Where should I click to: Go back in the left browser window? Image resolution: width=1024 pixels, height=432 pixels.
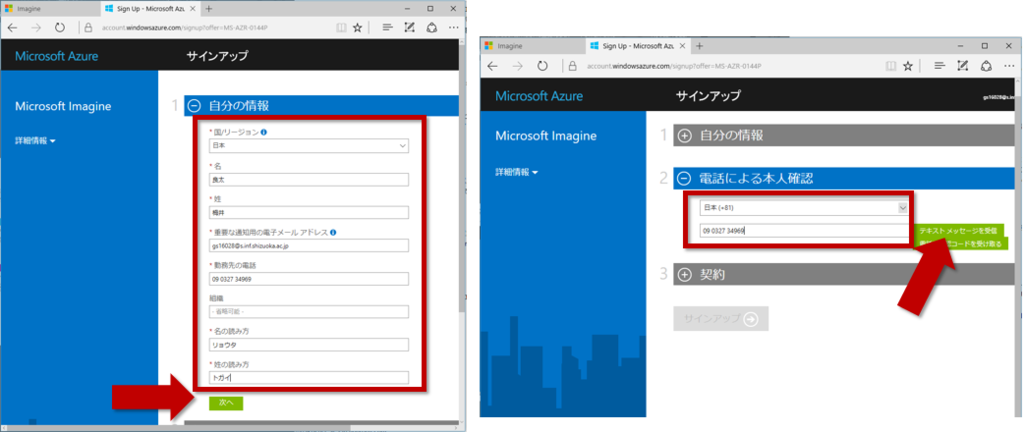pyautogui.click(x=12, y=28)
